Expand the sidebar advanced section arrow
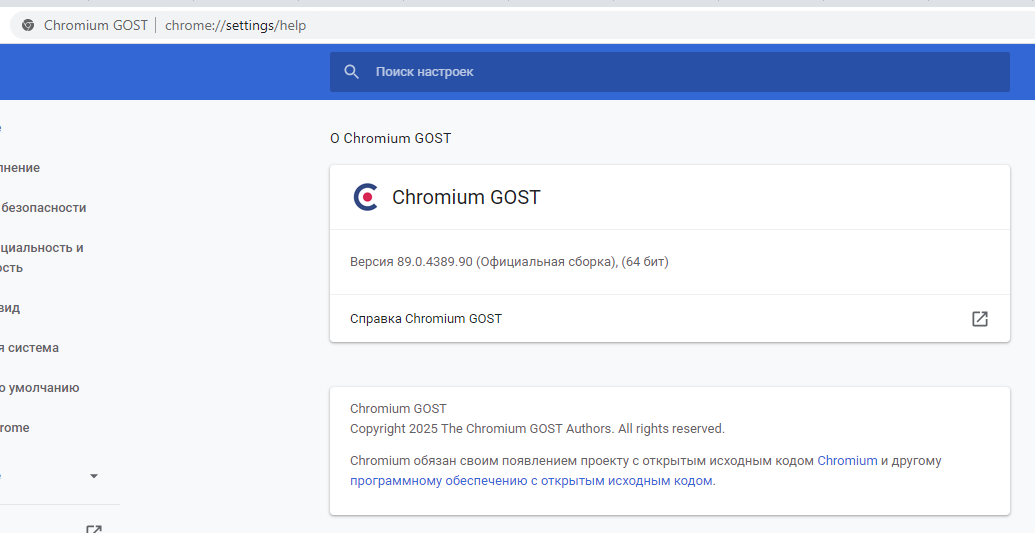 94,476
